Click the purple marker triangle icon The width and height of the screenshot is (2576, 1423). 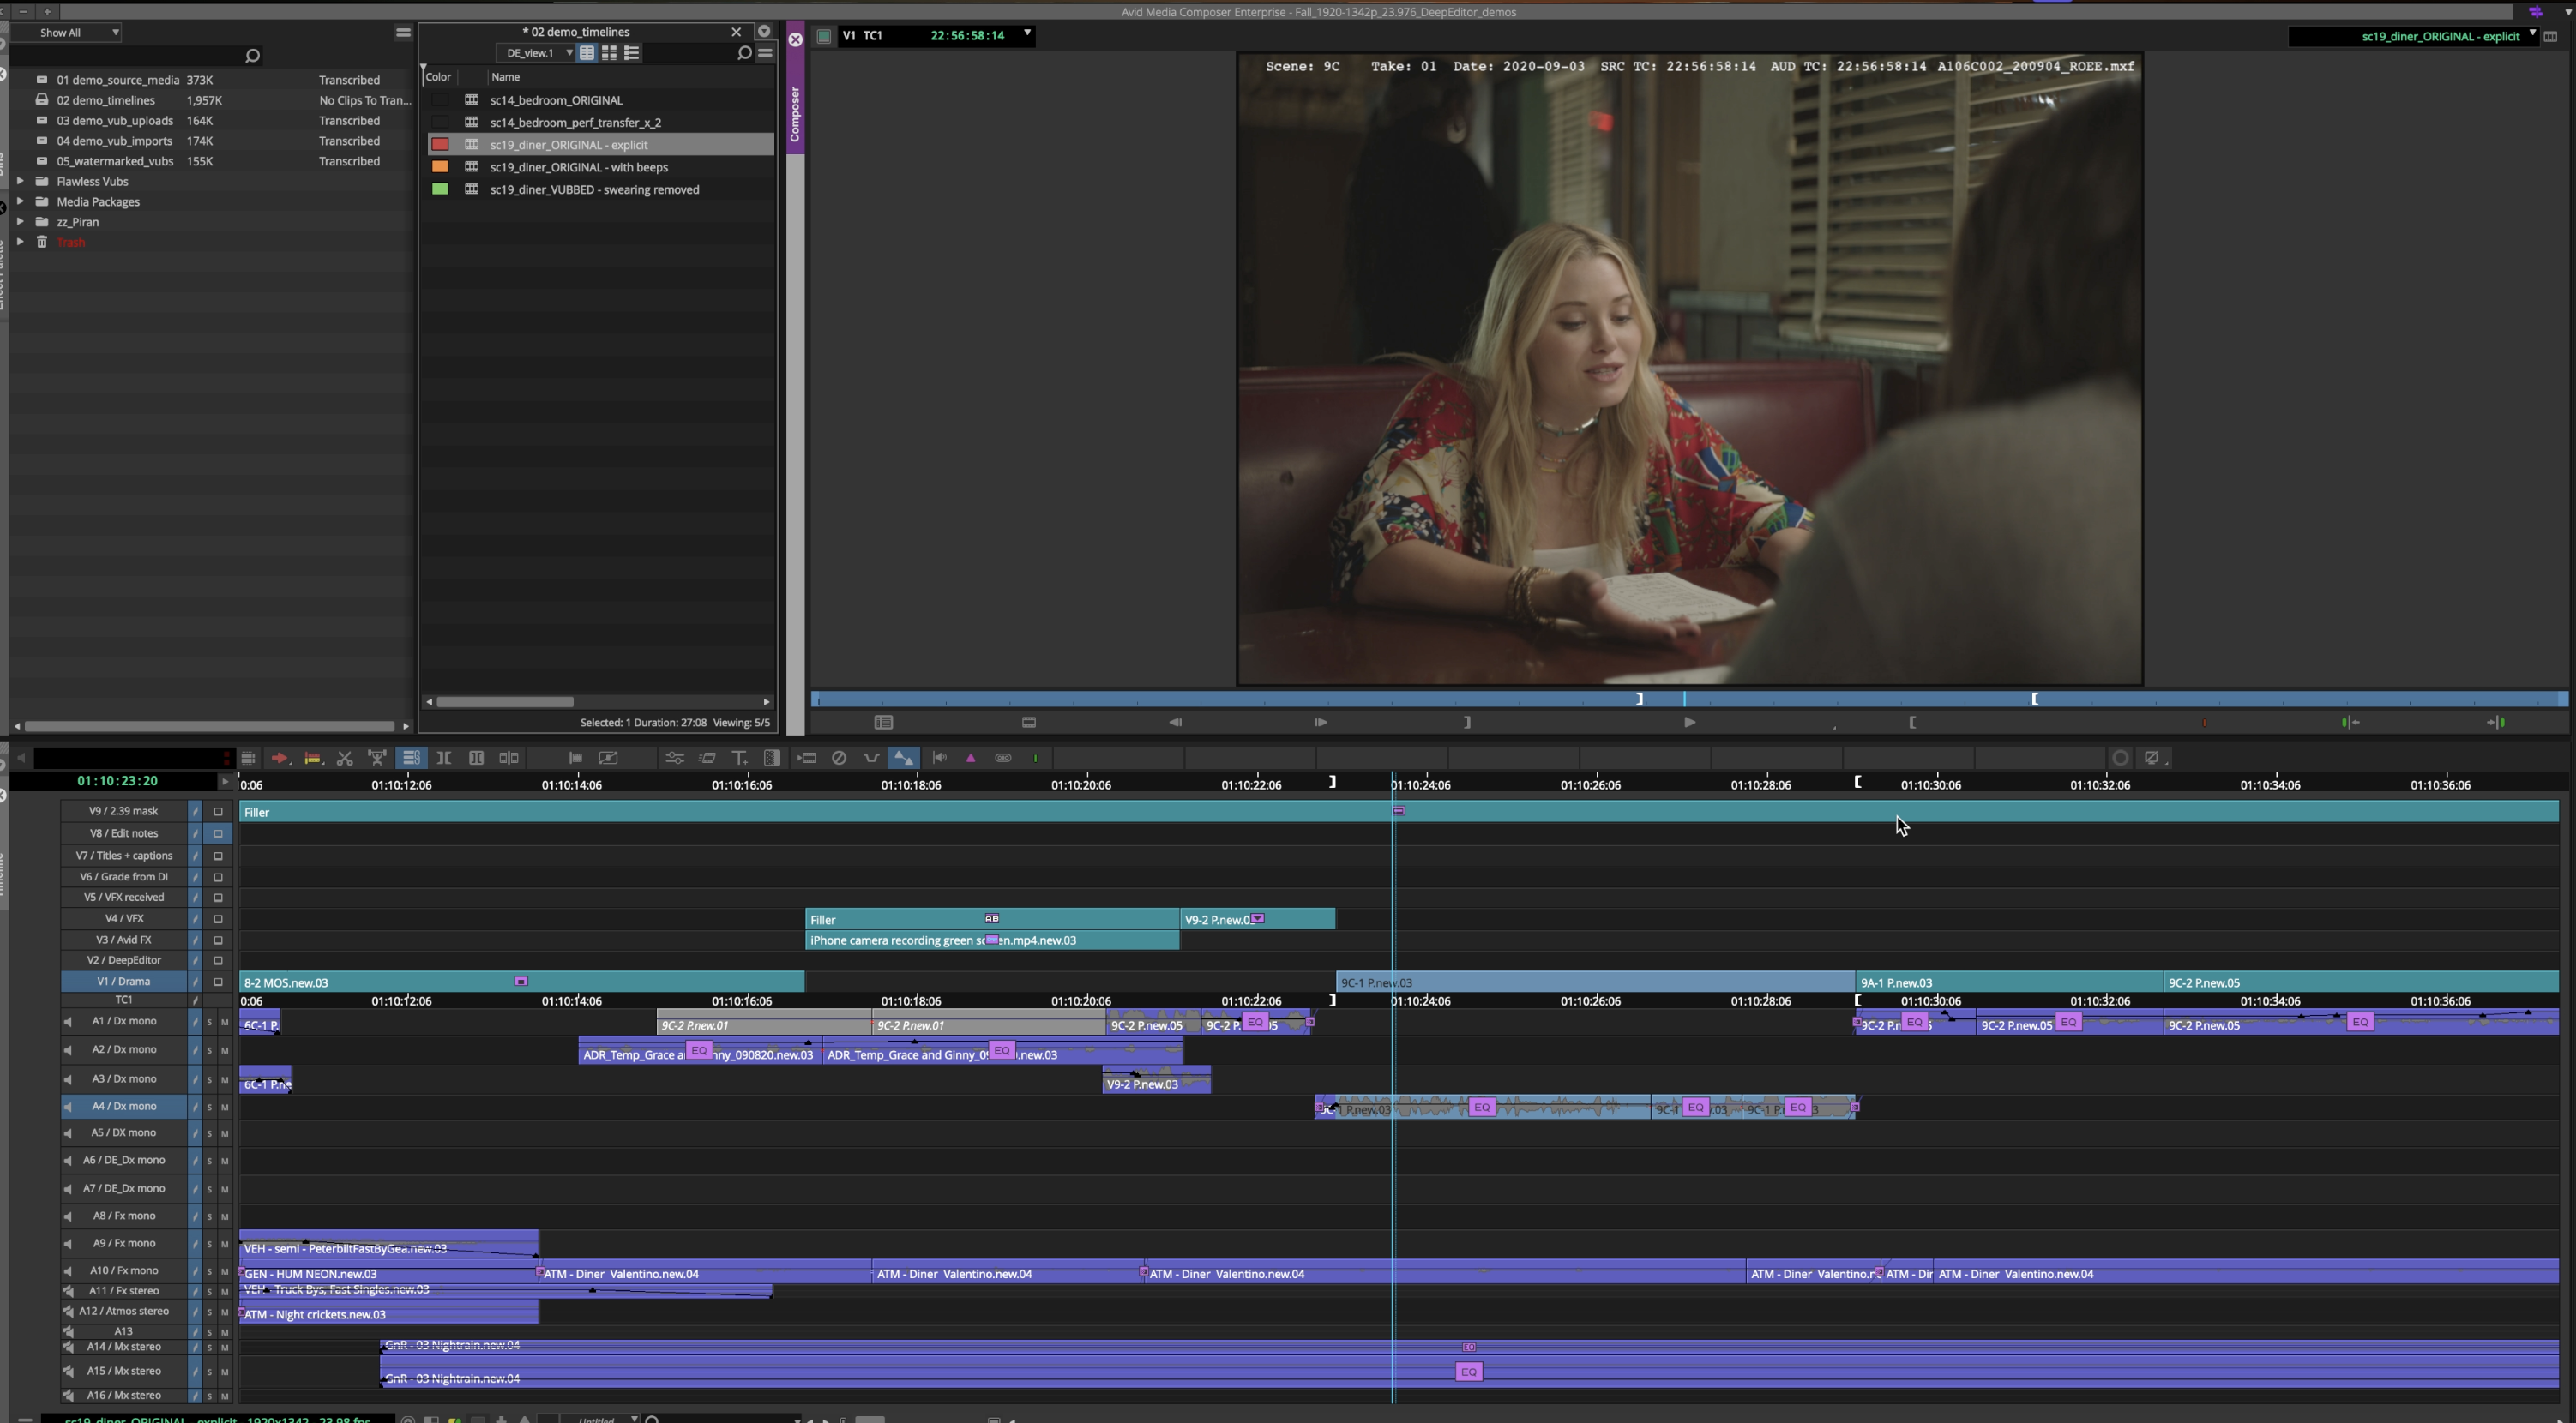pyautogui.click(x=970, y=758)
